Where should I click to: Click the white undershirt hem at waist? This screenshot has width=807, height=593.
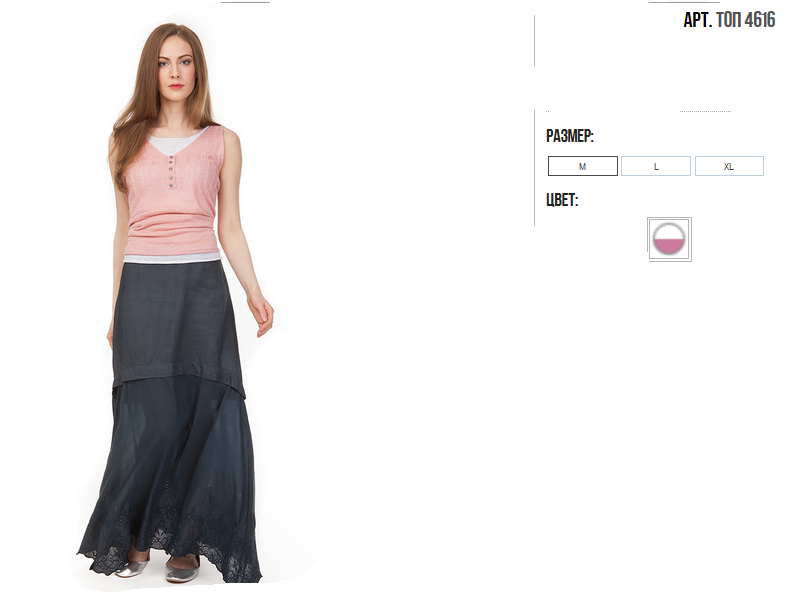(x=172, y=257)
